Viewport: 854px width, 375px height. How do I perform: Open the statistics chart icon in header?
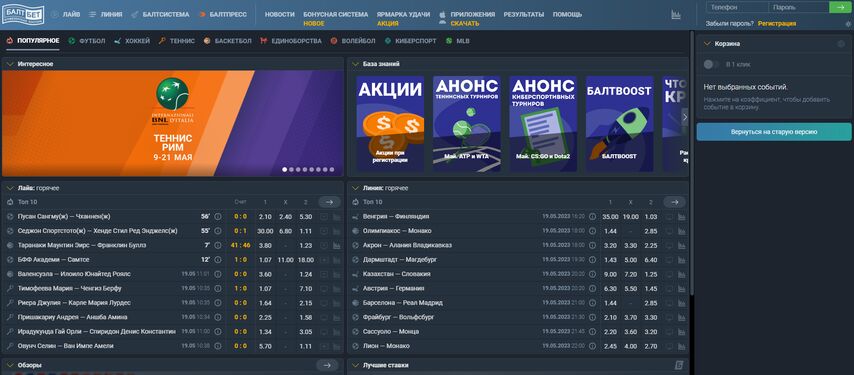(676, 15)
